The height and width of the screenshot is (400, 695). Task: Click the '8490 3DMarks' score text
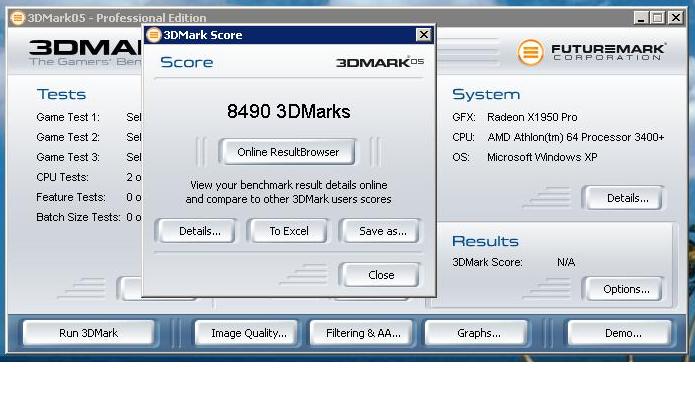point(289,111)
